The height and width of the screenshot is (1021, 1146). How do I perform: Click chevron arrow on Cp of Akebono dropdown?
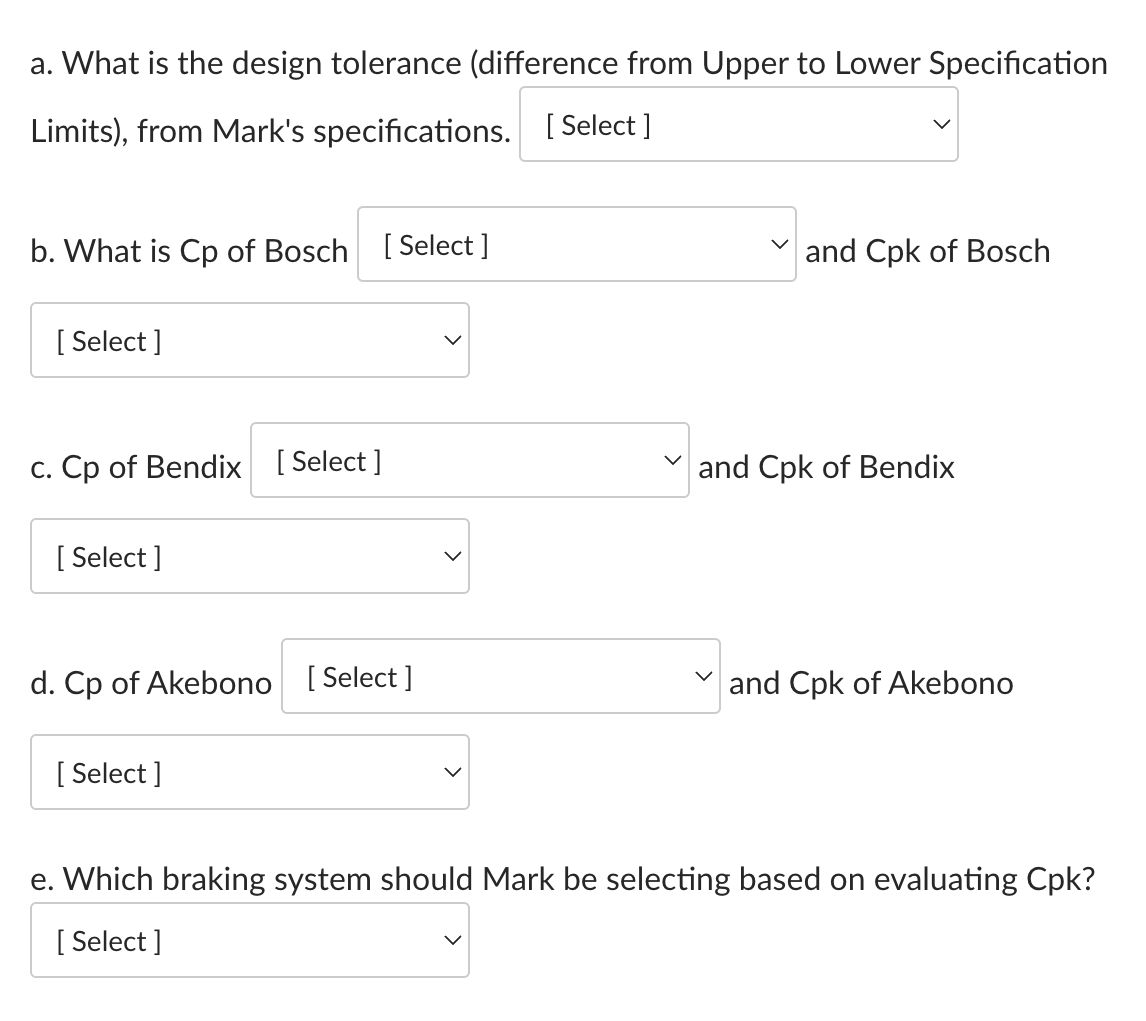coord(701,677)
